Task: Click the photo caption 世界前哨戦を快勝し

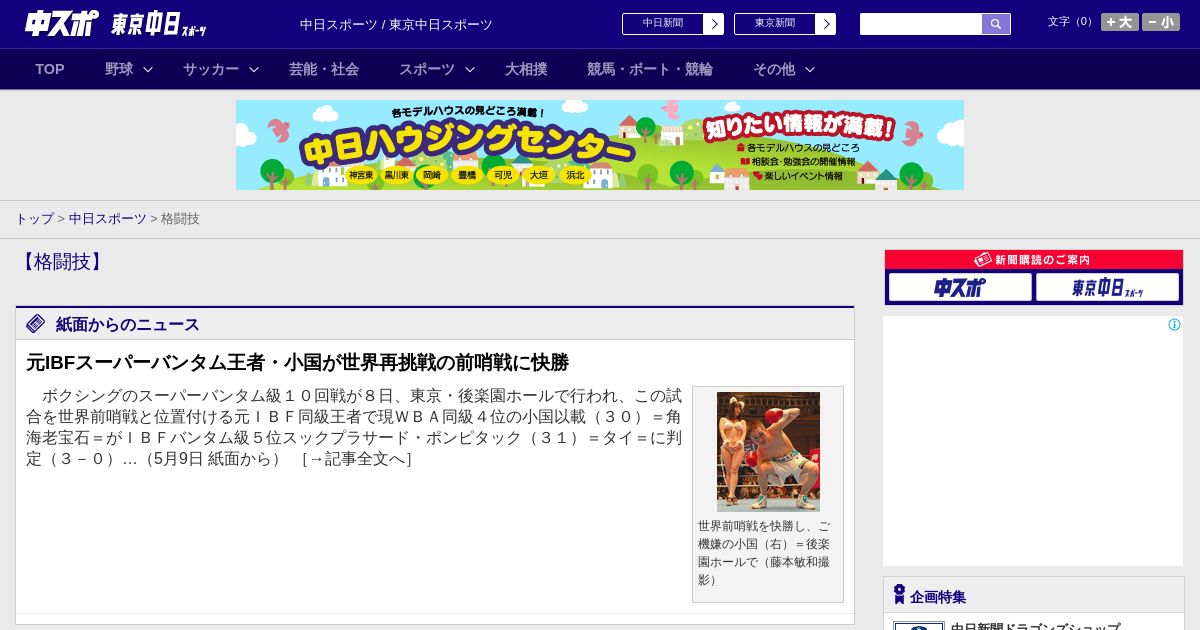Action: pyautogui.click(x=764, y=552)
